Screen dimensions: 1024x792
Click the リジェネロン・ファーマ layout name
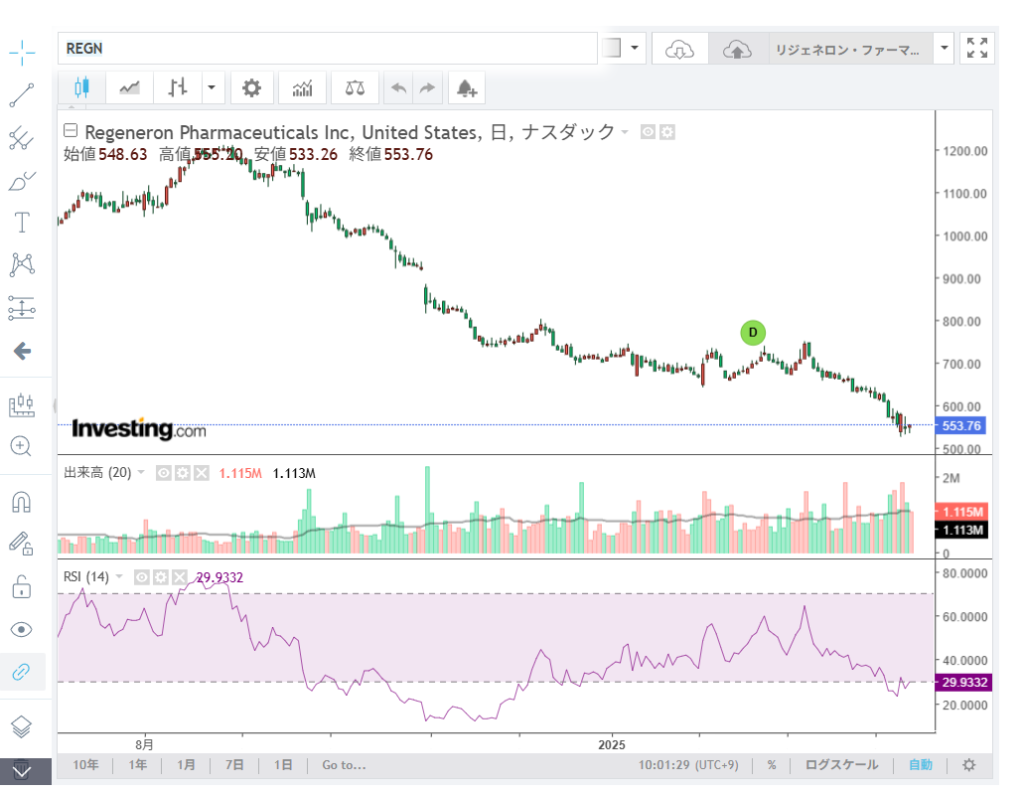(847, 50)
